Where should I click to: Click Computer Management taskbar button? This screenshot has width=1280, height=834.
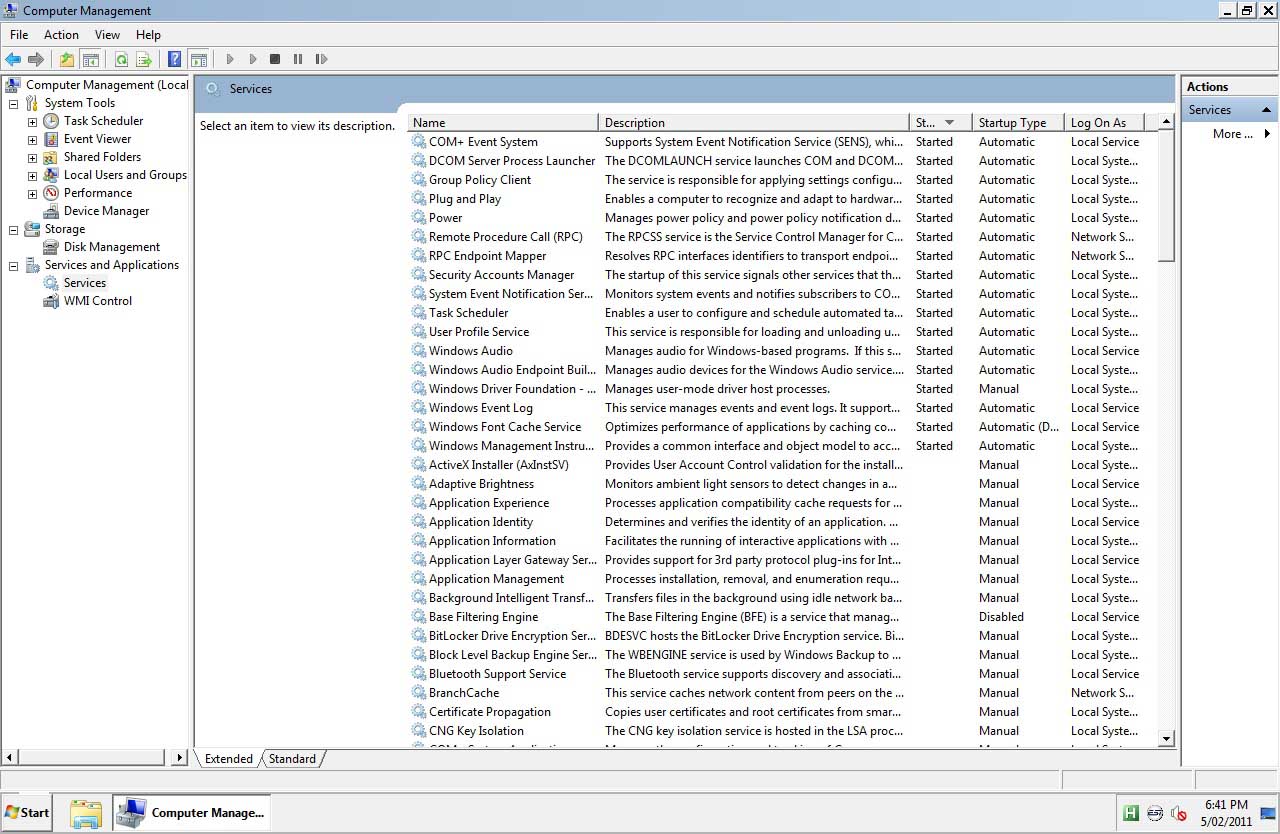(x=191, y=813)
